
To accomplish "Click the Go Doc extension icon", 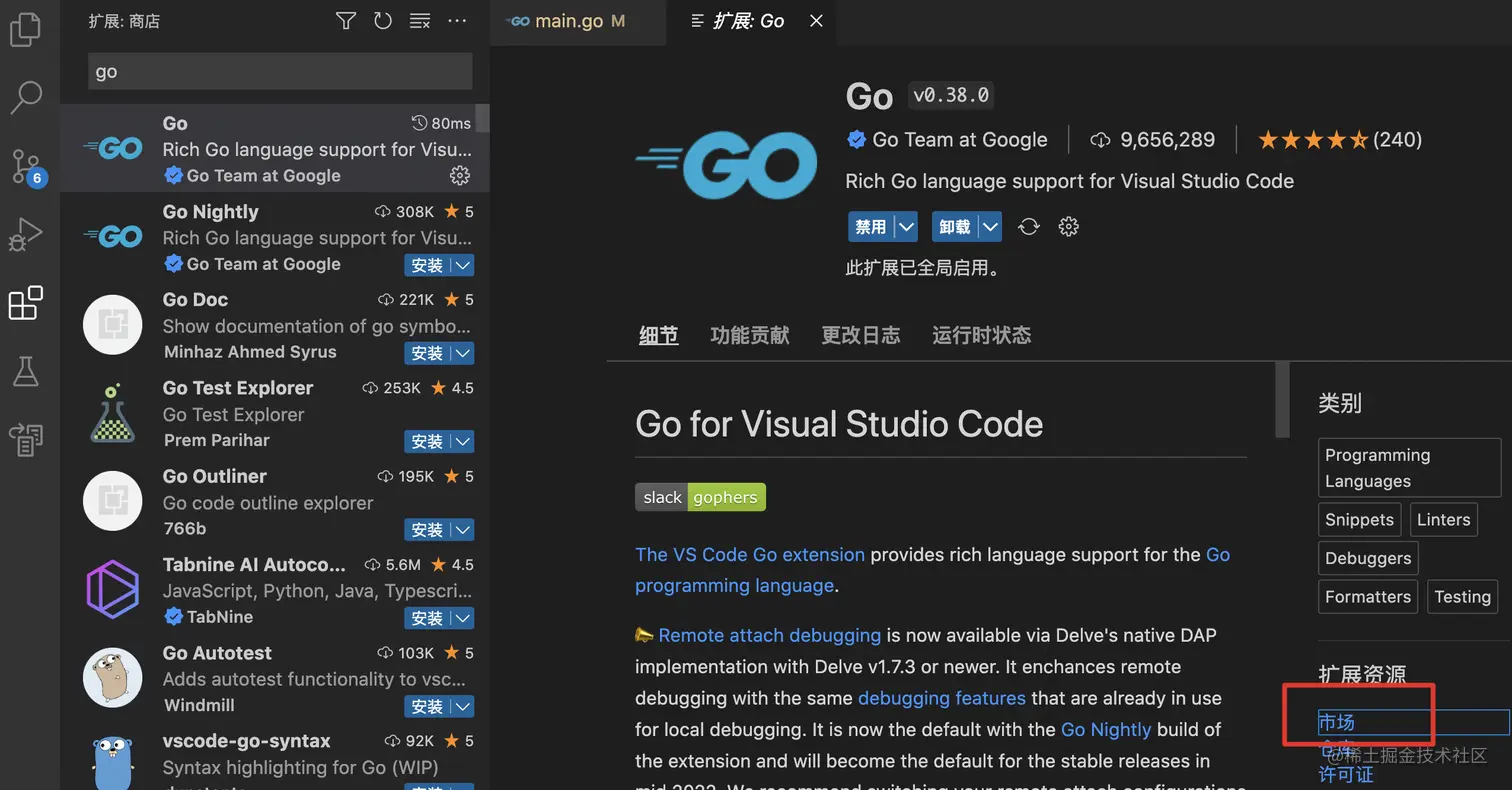I will [113, 324].
